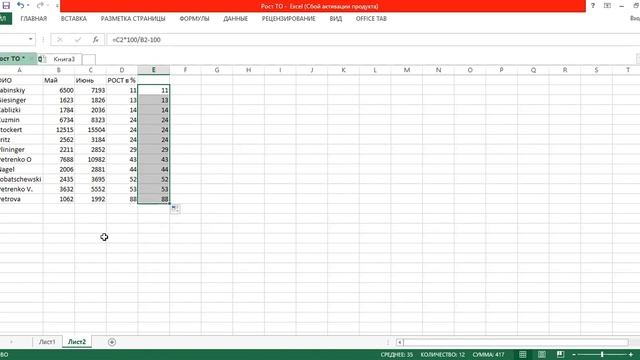Select column F header
640x360 pixels.
tap(185, 70)
